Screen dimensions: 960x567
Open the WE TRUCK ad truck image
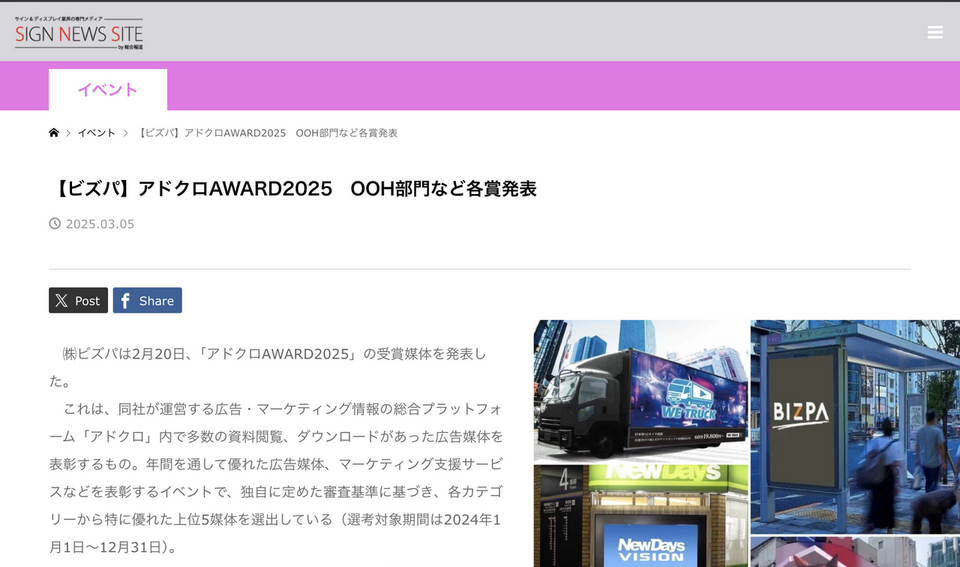pyautogui.click(x=640, y=391)
